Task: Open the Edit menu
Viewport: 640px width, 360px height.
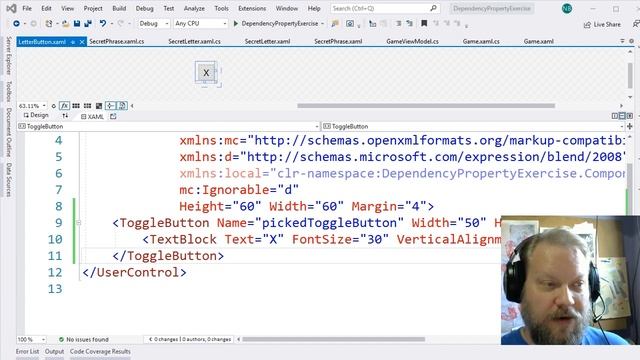Action: tap(46, 8)
